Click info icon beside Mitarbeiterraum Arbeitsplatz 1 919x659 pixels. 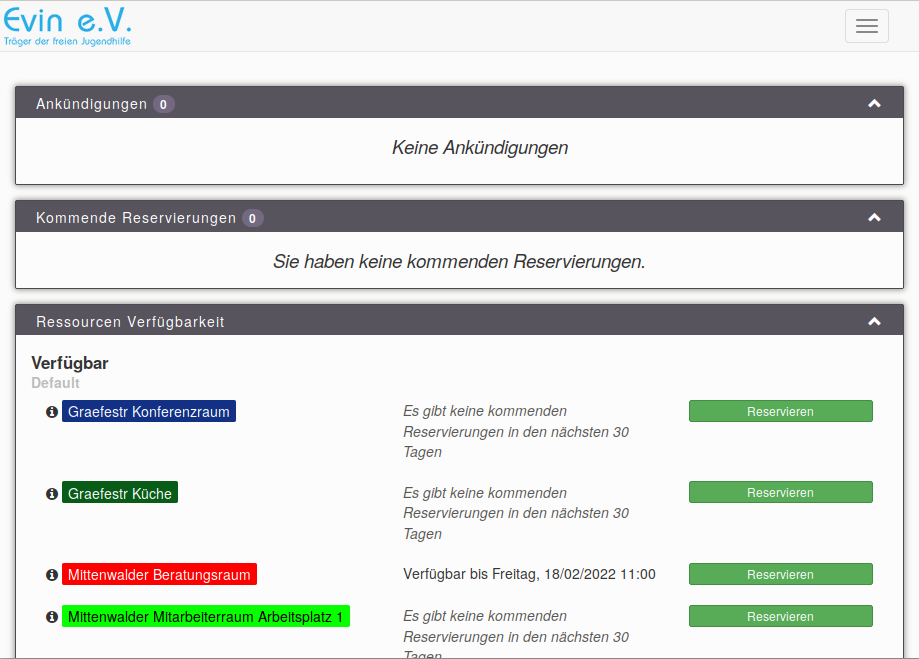52,617
